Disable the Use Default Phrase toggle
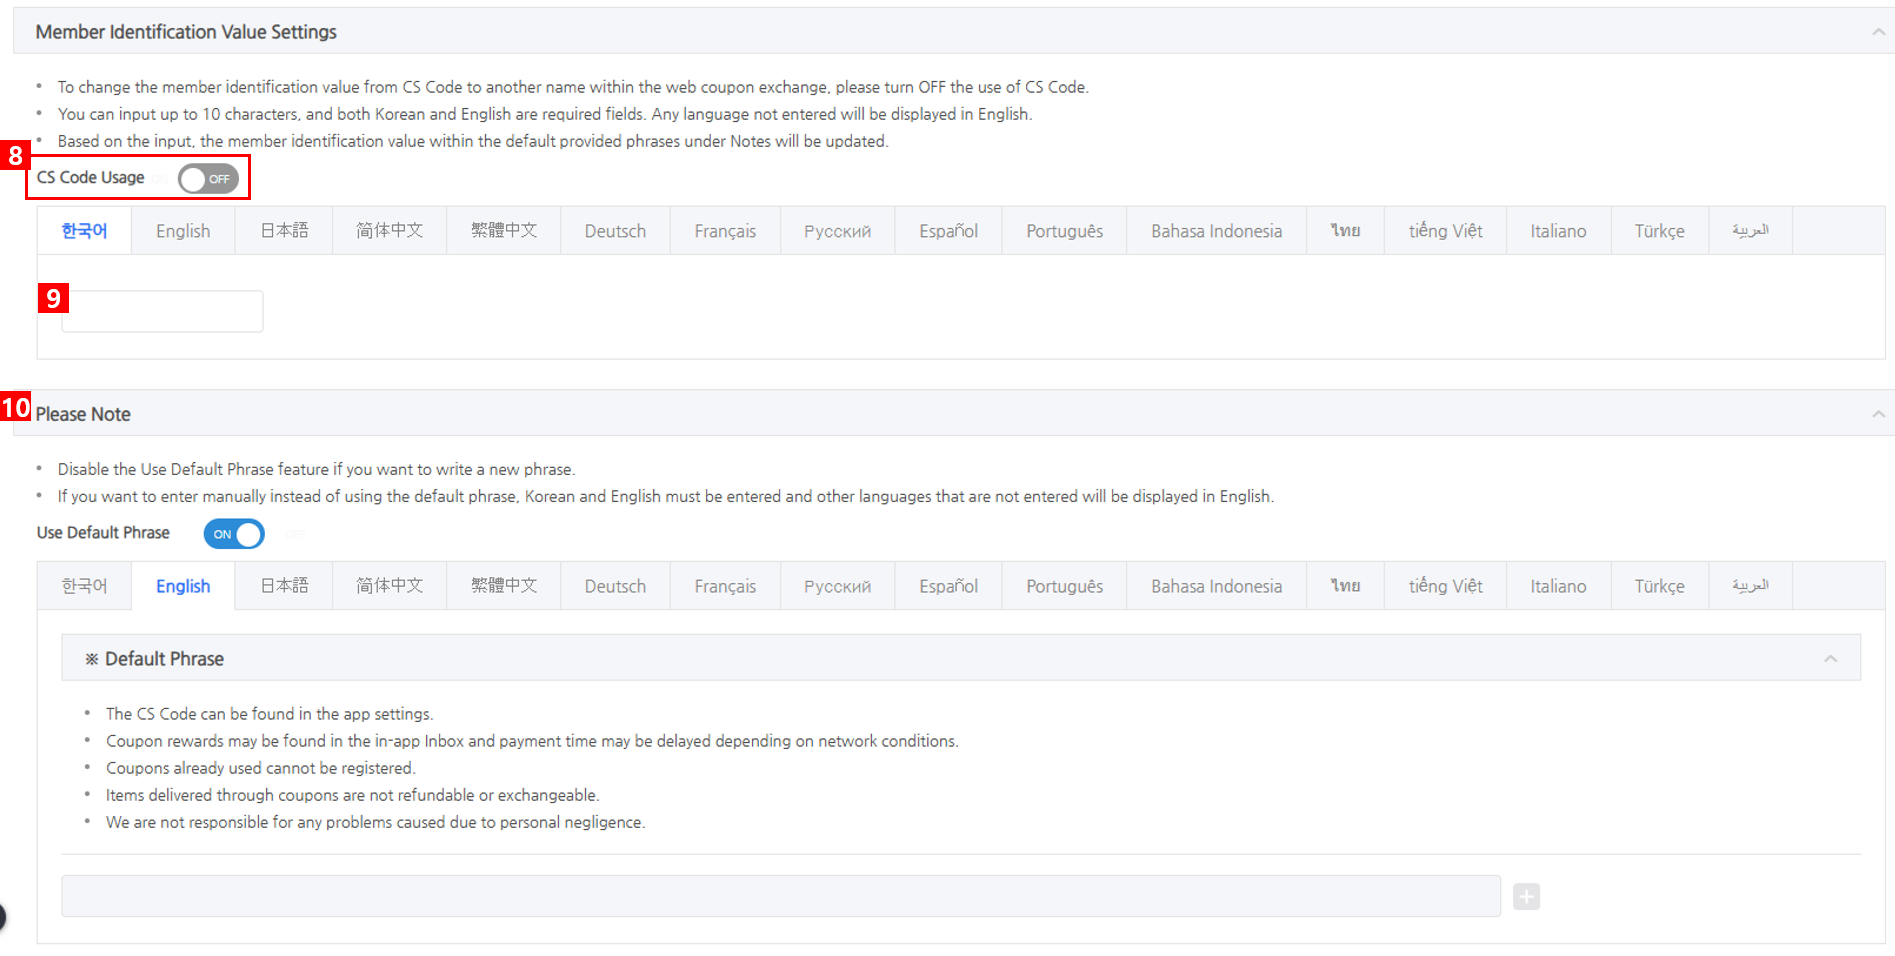 click(234, 534)
